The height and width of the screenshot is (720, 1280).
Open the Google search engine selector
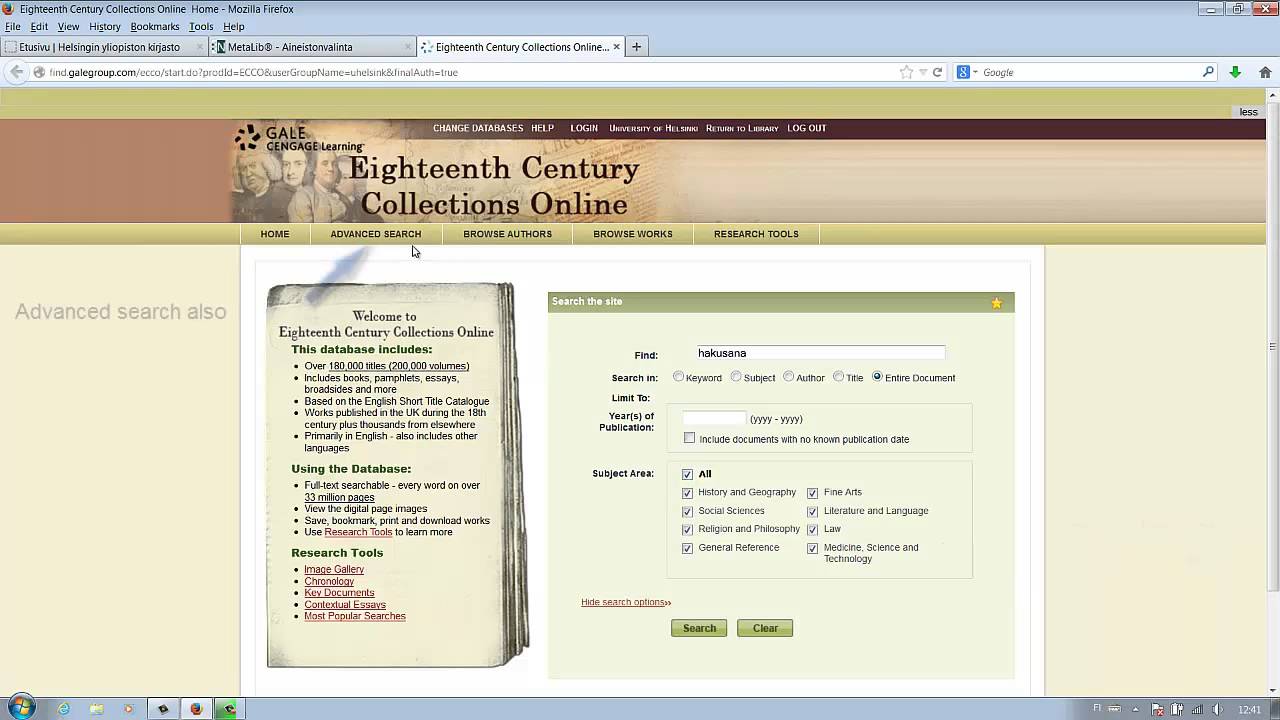coord(966,72)
